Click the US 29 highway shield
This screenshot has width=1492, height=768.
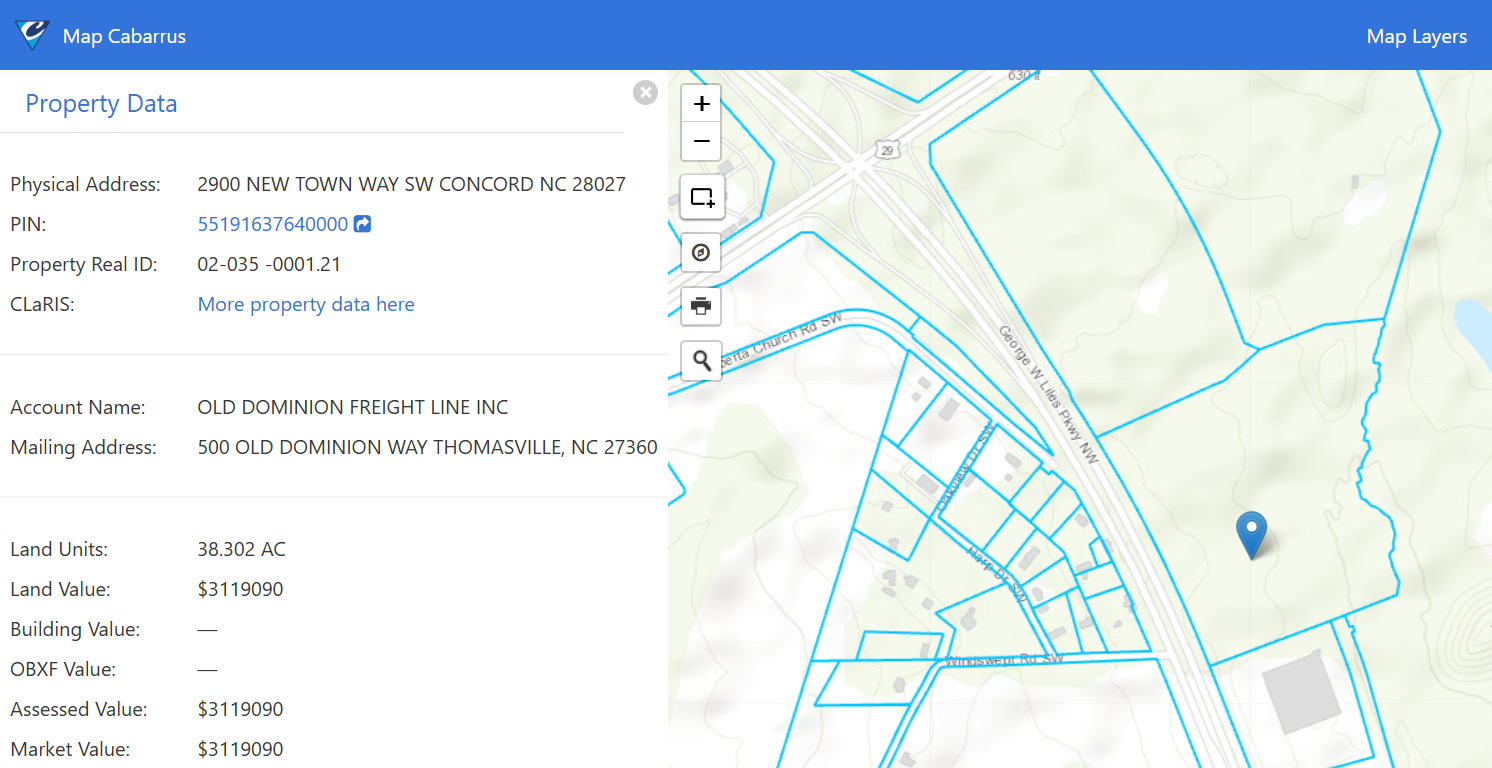click(x=886, y=149)
